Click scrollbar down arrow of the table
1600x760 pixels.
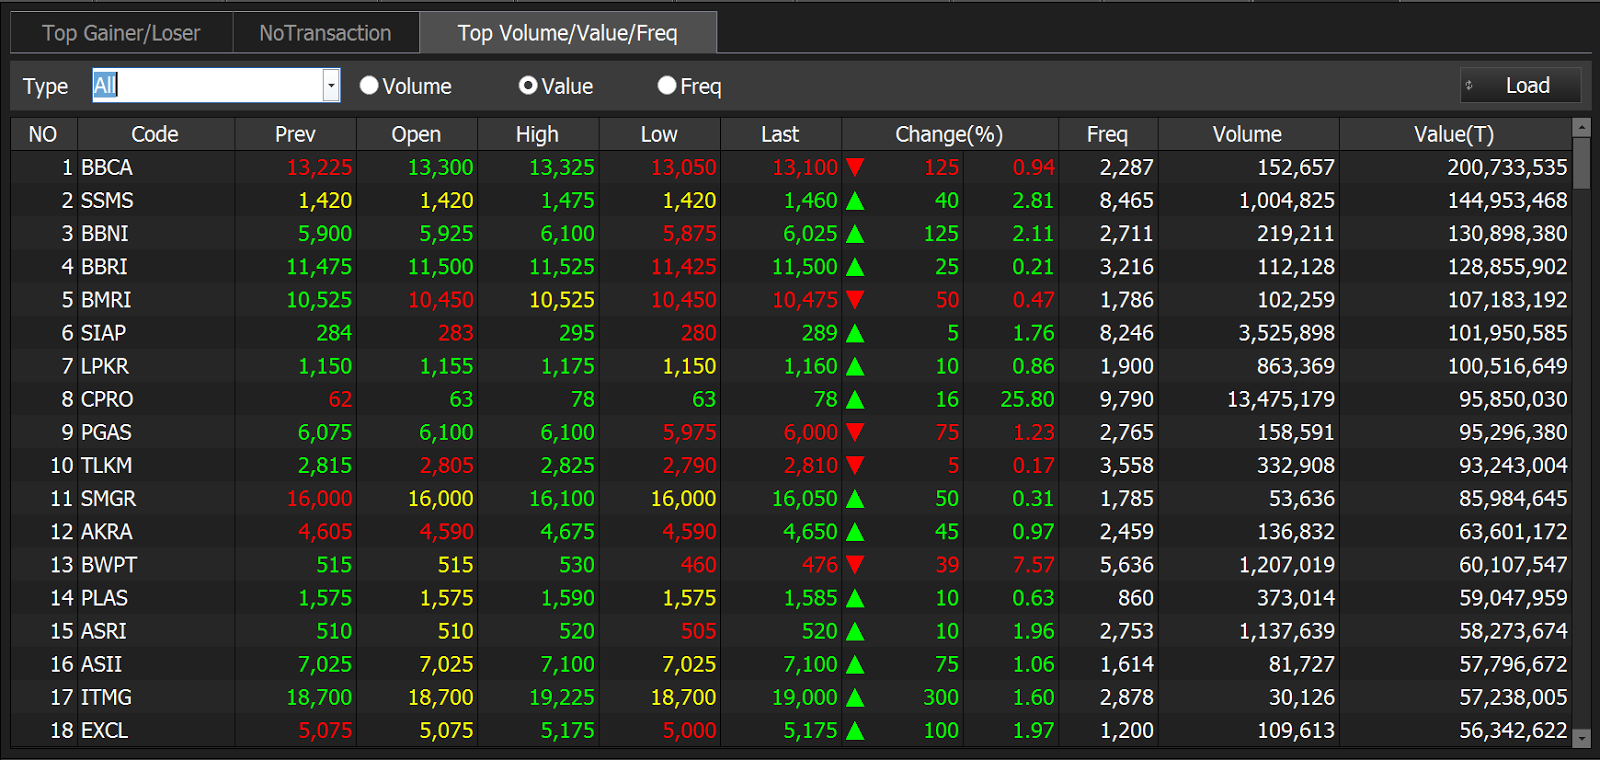[1581, 738]
